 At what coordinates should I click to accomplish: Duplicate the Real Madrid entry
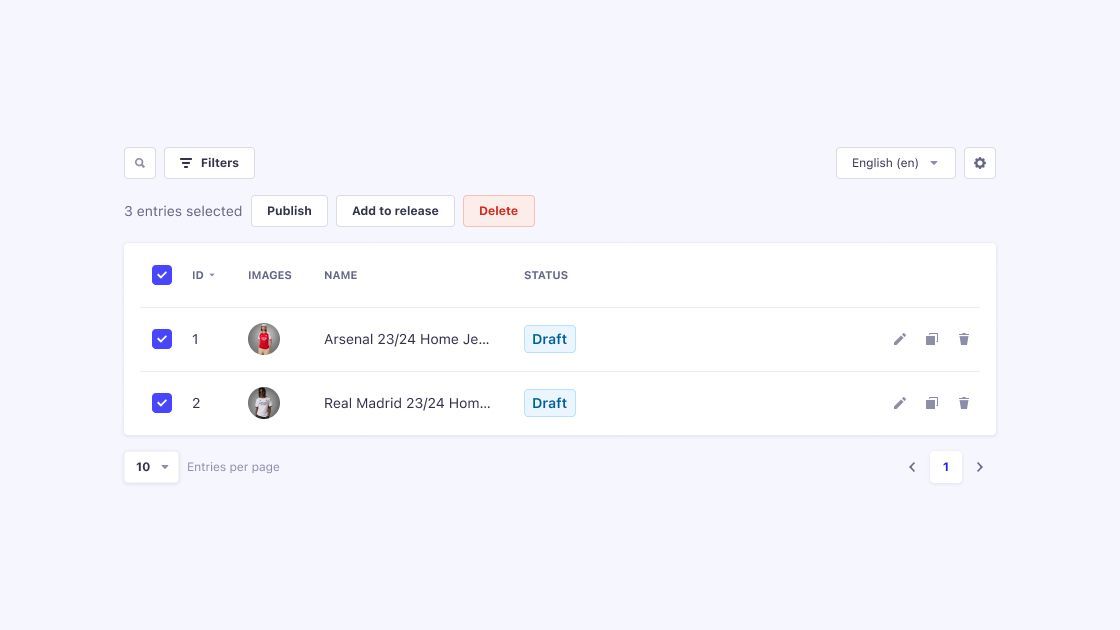(932, 403)
